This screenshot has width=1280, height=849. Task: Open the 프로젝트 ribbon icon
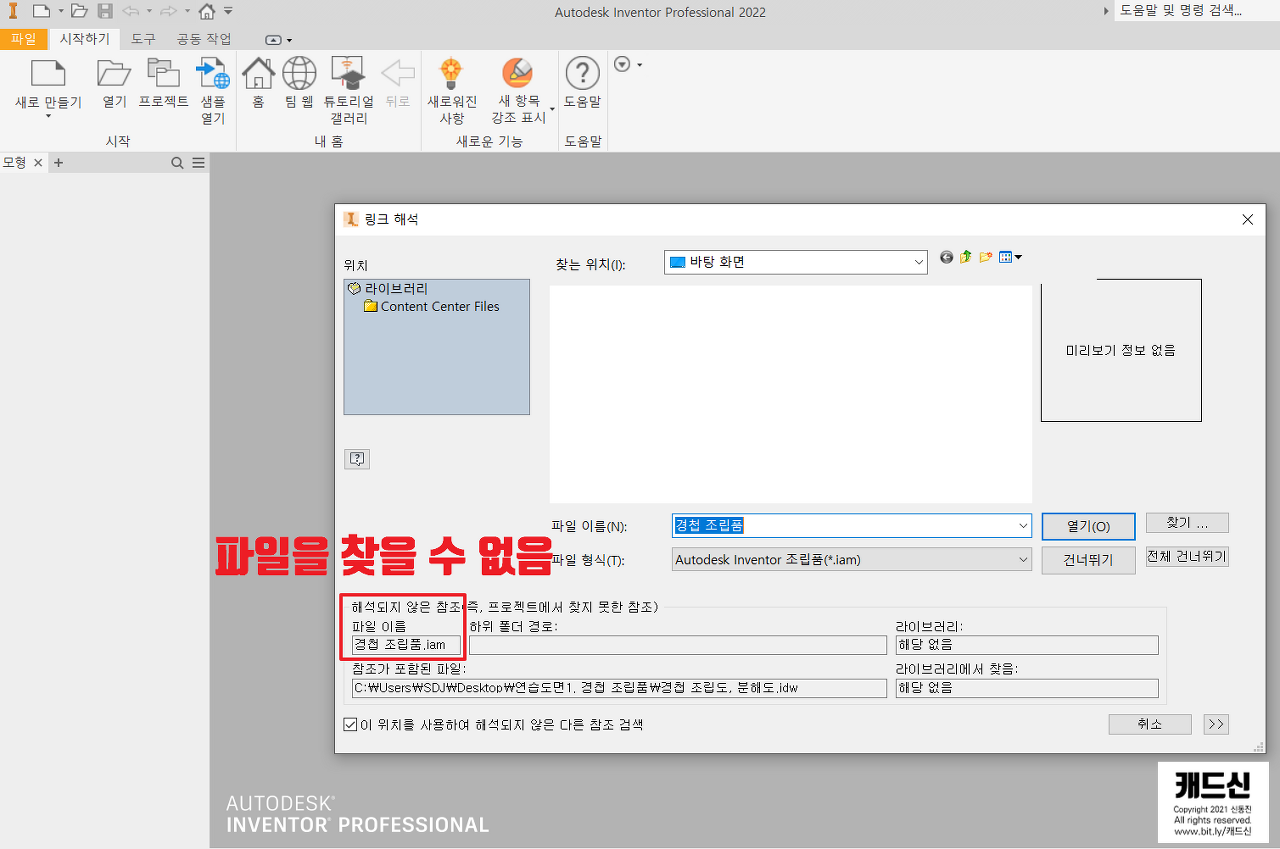163,73
